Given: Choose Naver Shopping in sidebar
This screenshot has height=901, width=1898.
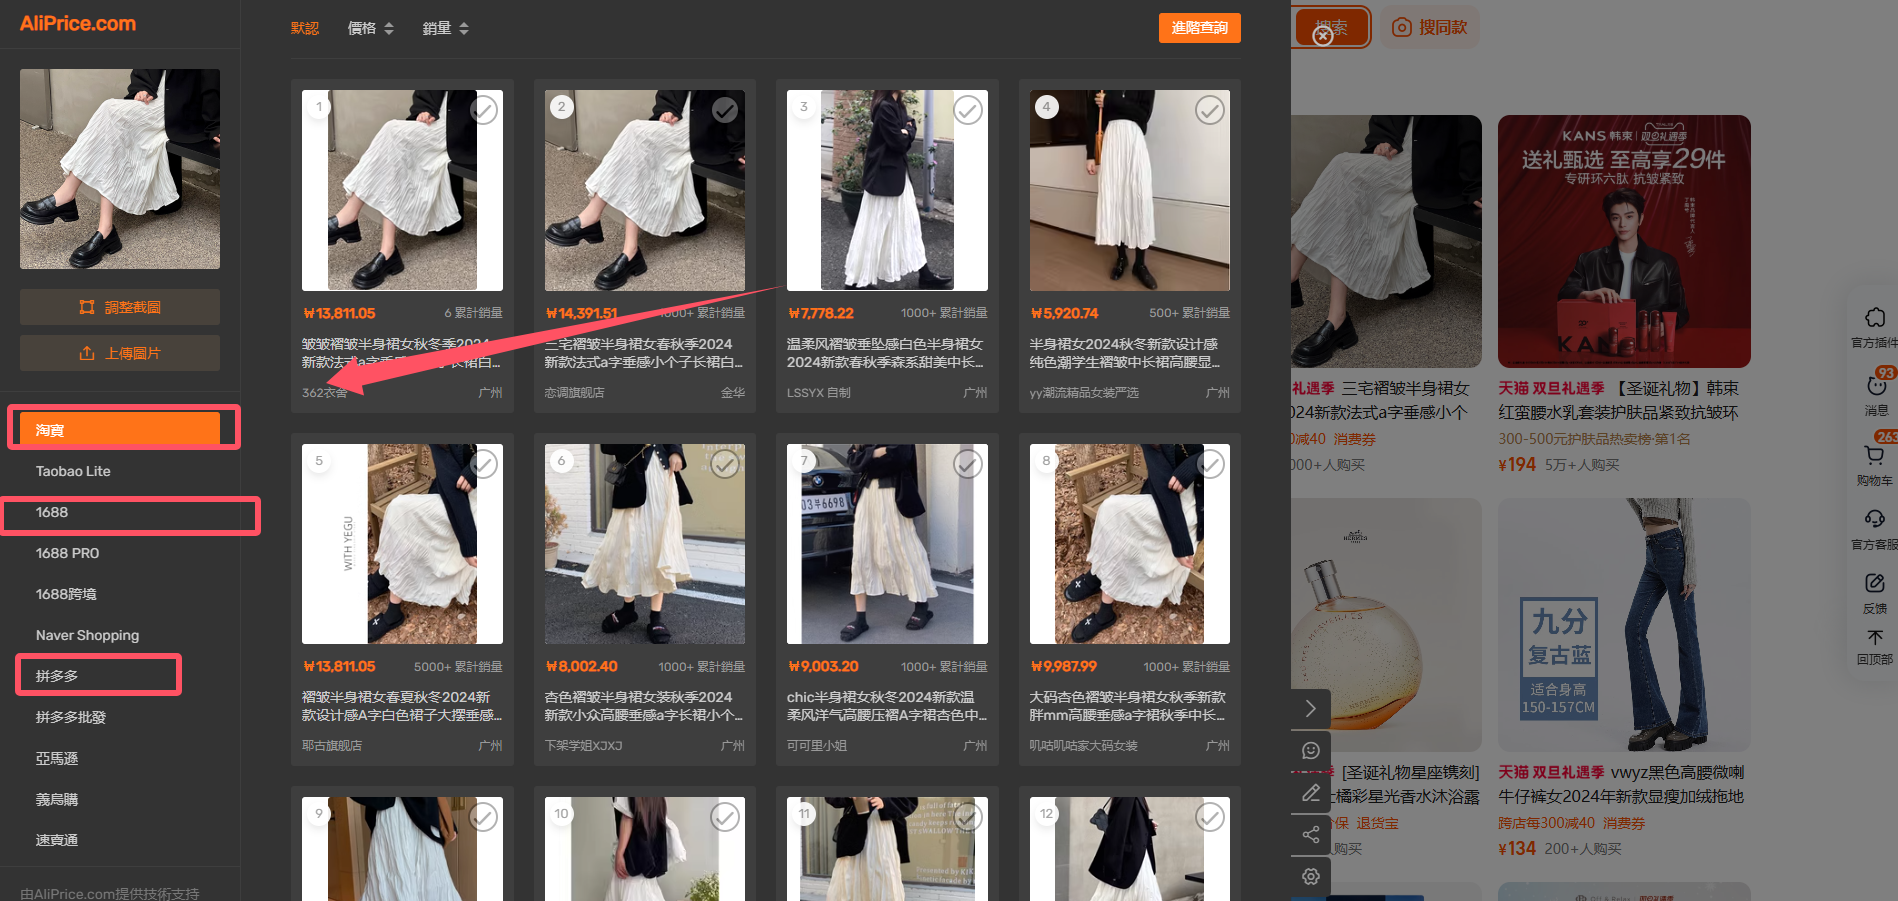Looking at the screenshot, I should [x=87, y=635].
